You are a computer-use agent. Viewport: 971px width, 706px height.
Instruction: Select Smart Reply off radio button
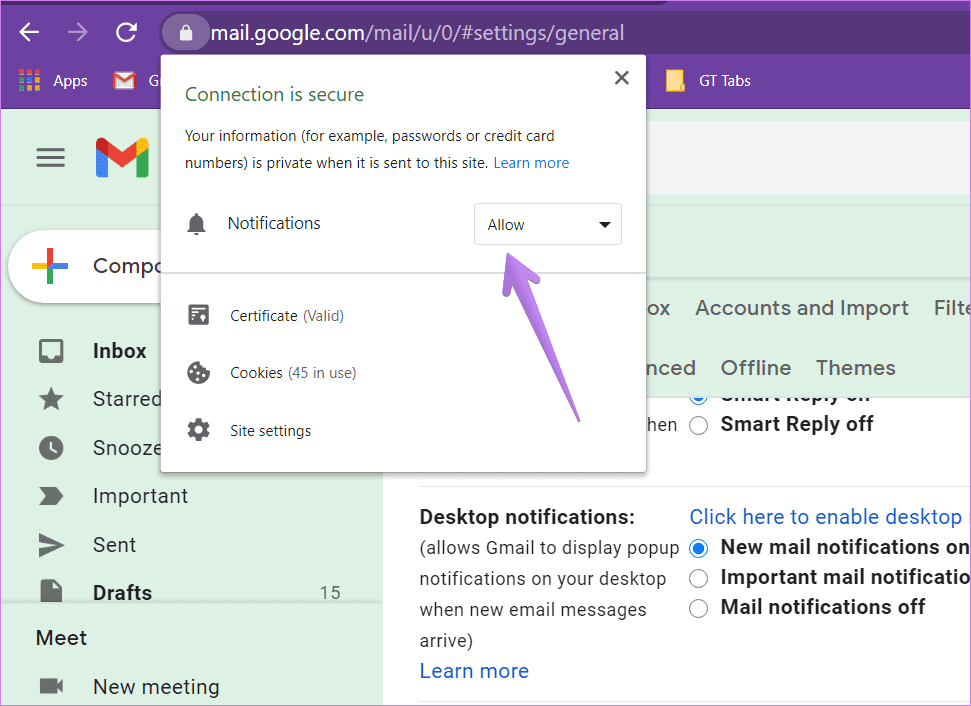[x=699, y=425]
